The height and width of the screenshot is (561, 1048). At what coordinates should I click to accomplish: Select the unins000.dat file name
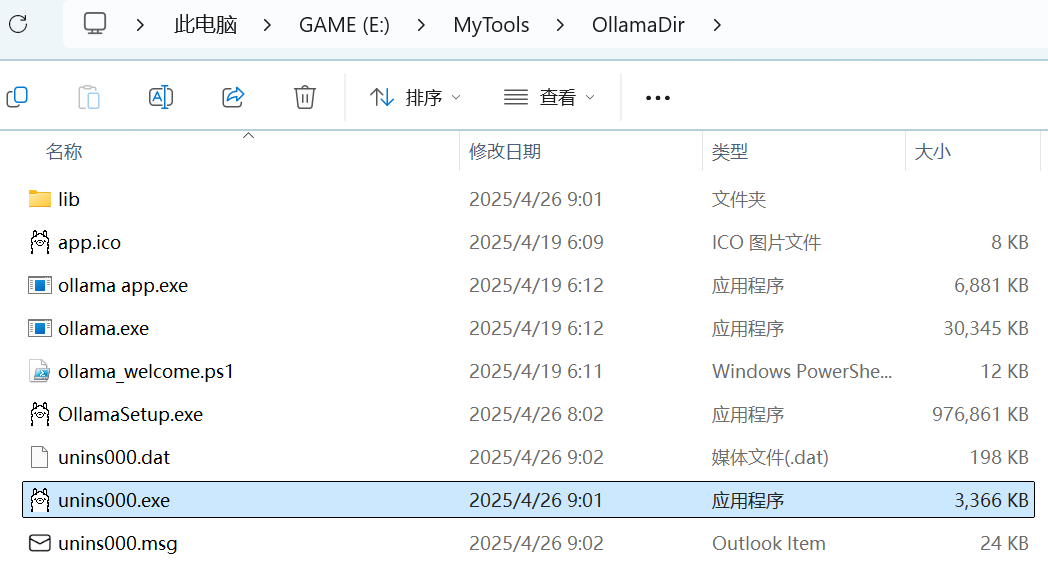coord(114,457)
